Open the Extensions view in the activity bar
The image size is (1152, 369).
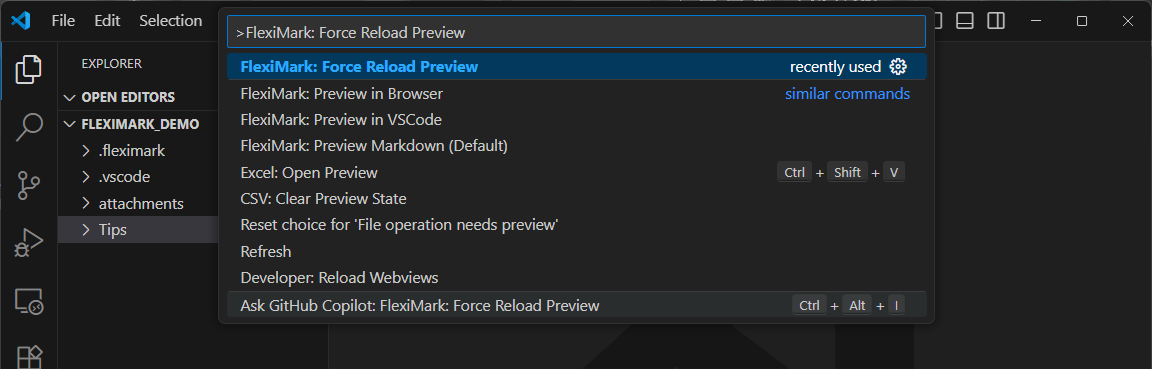[x=29, y=357]
